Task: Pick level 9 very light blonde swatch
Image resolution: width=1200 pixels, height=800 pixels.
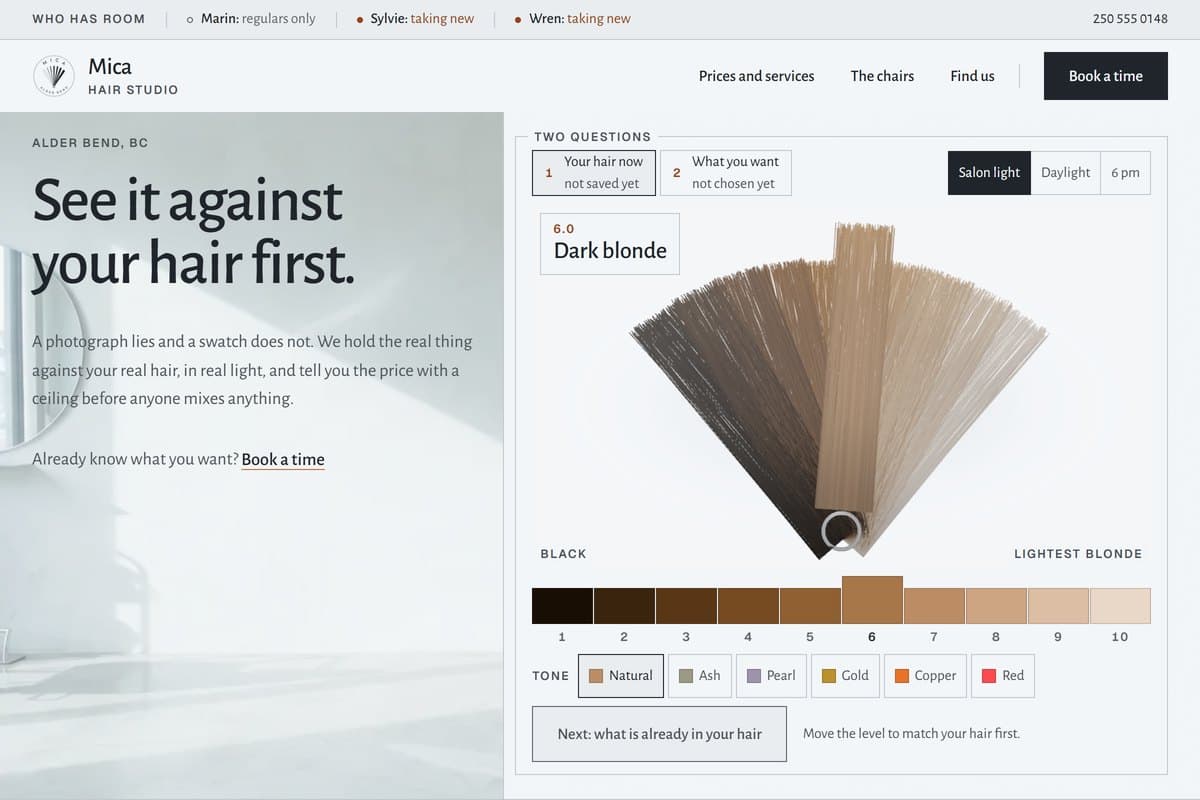Action: [x=1058, y=606]
